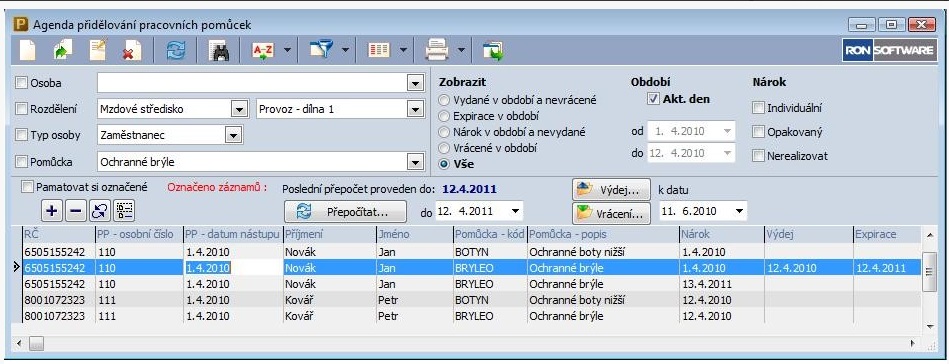Click the vertical scrollbar down arrow
This screenshot has height=364, width=949.
tap(930, 326)
